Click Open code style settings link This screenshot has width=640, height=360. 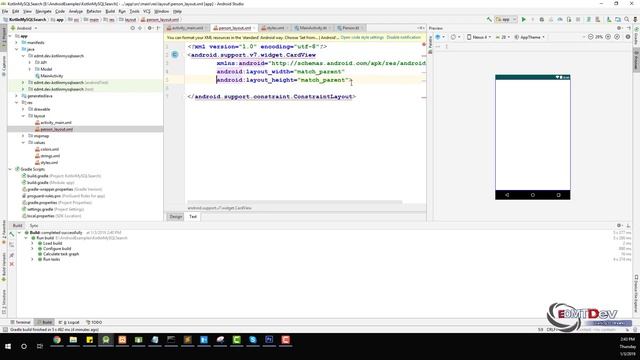click(x=362, y=38)
